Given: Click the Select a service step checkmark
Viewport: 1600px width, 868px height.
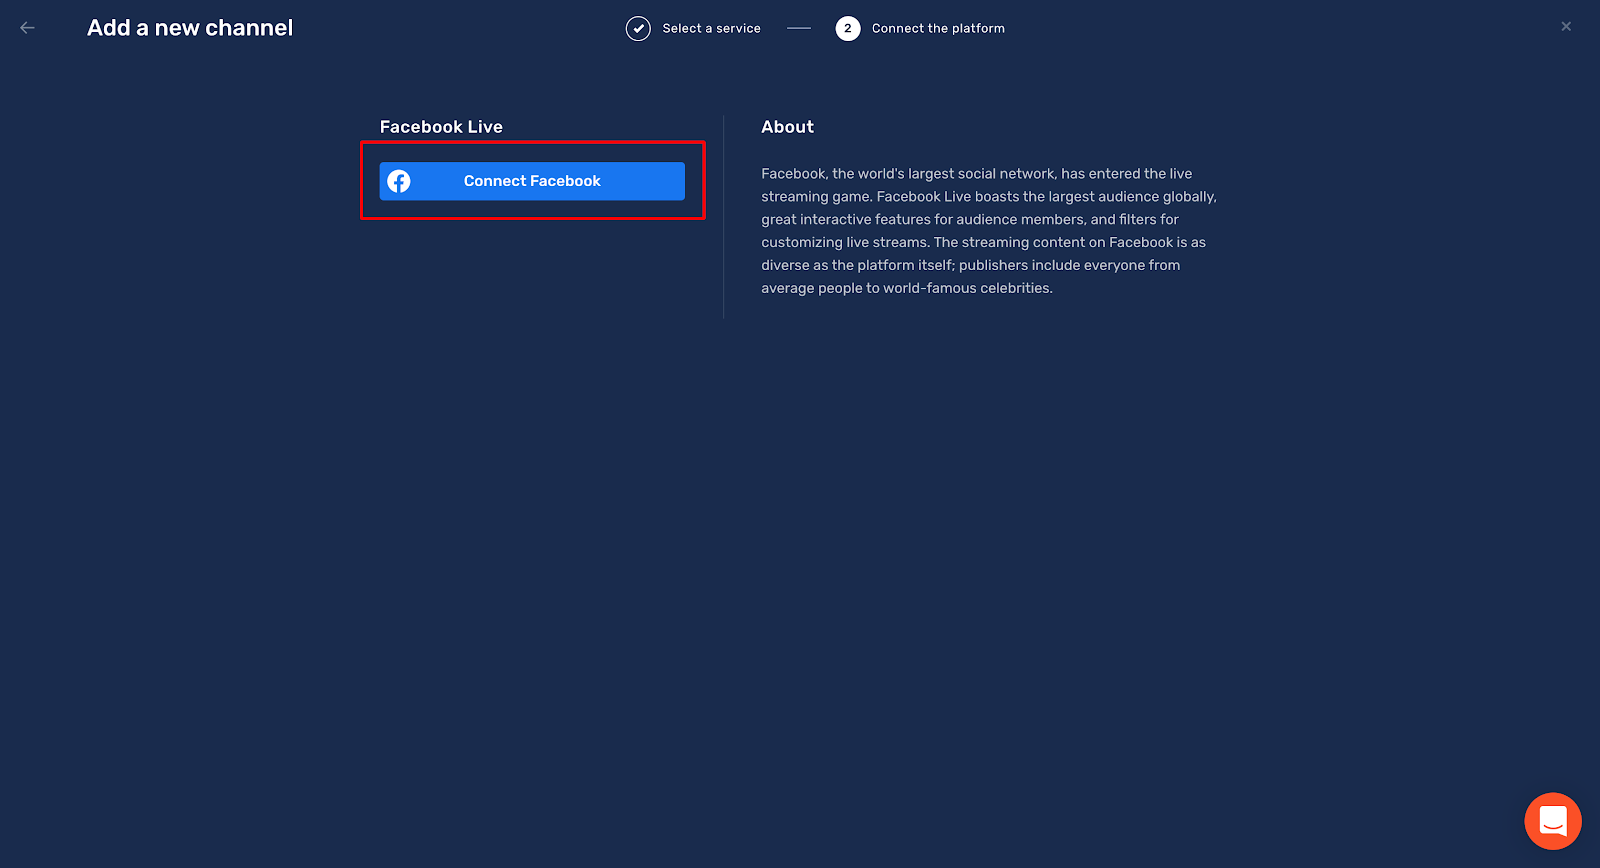Looking at the screenshot, I should 638,28.
